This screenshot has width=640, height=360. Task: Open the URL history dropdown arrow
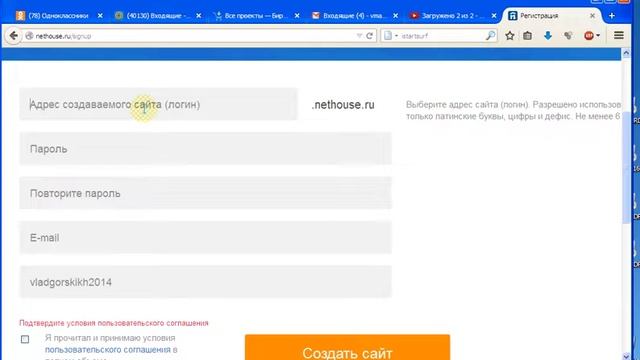(359, 36)
